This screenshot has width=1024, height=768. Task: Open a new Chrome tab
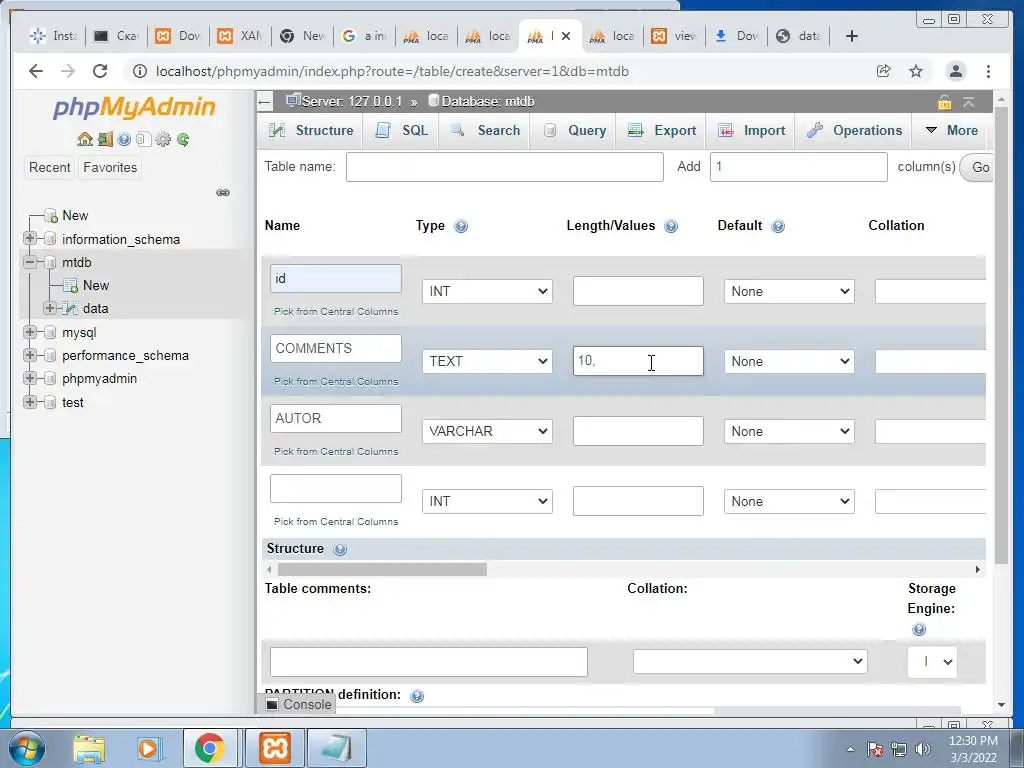coord(852,36)
